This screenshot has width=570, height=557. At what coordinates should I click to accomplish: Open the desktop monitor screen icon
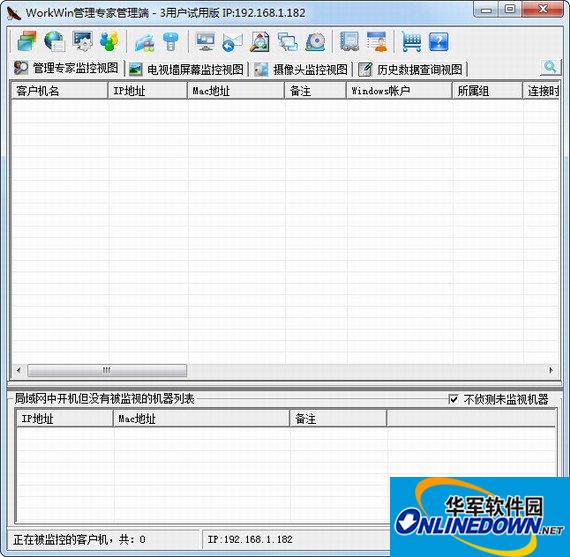tap(205, 41)
